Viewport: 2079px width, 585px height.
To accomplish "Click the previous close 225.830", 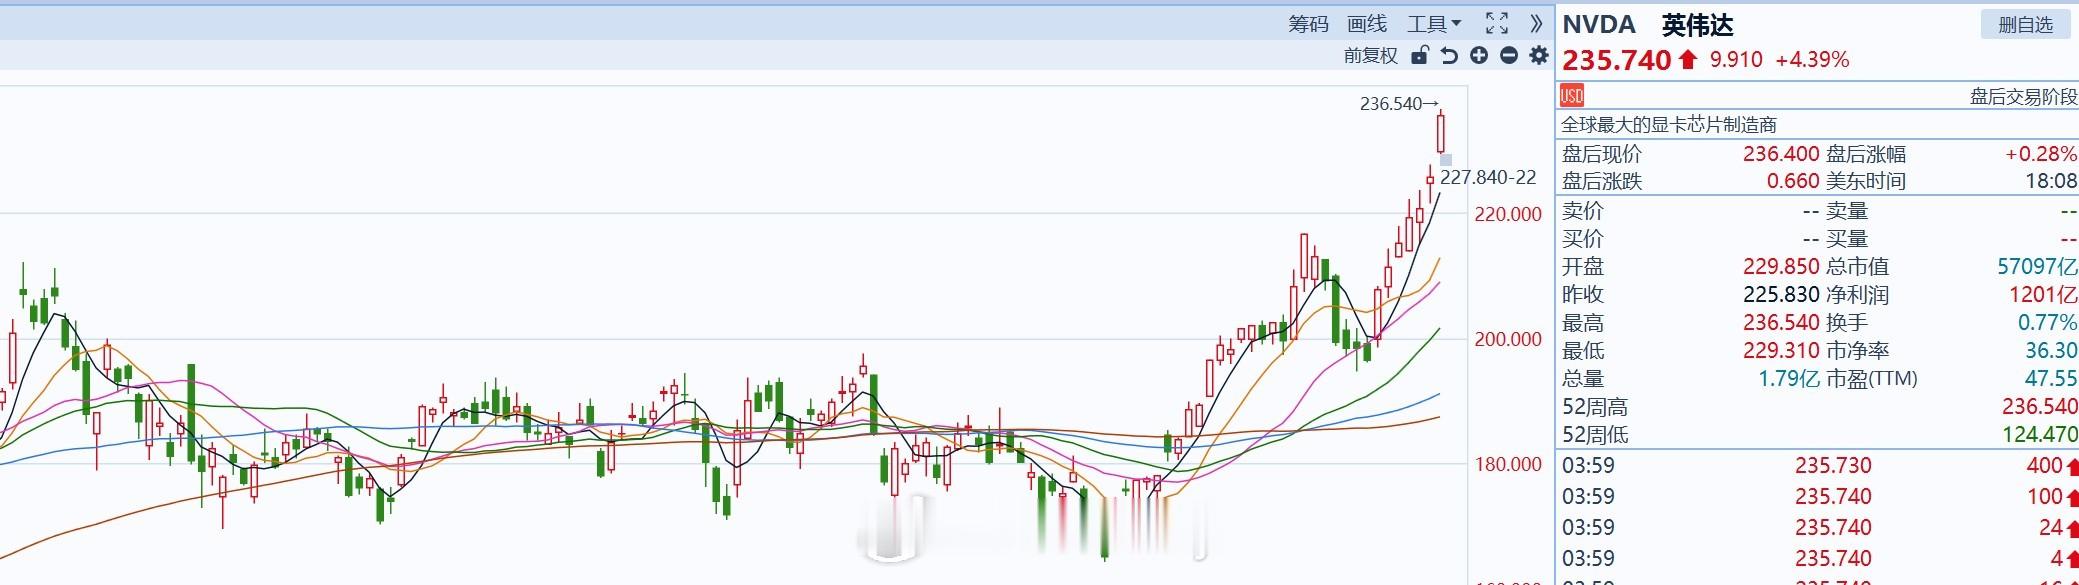I will point(1781,295).
